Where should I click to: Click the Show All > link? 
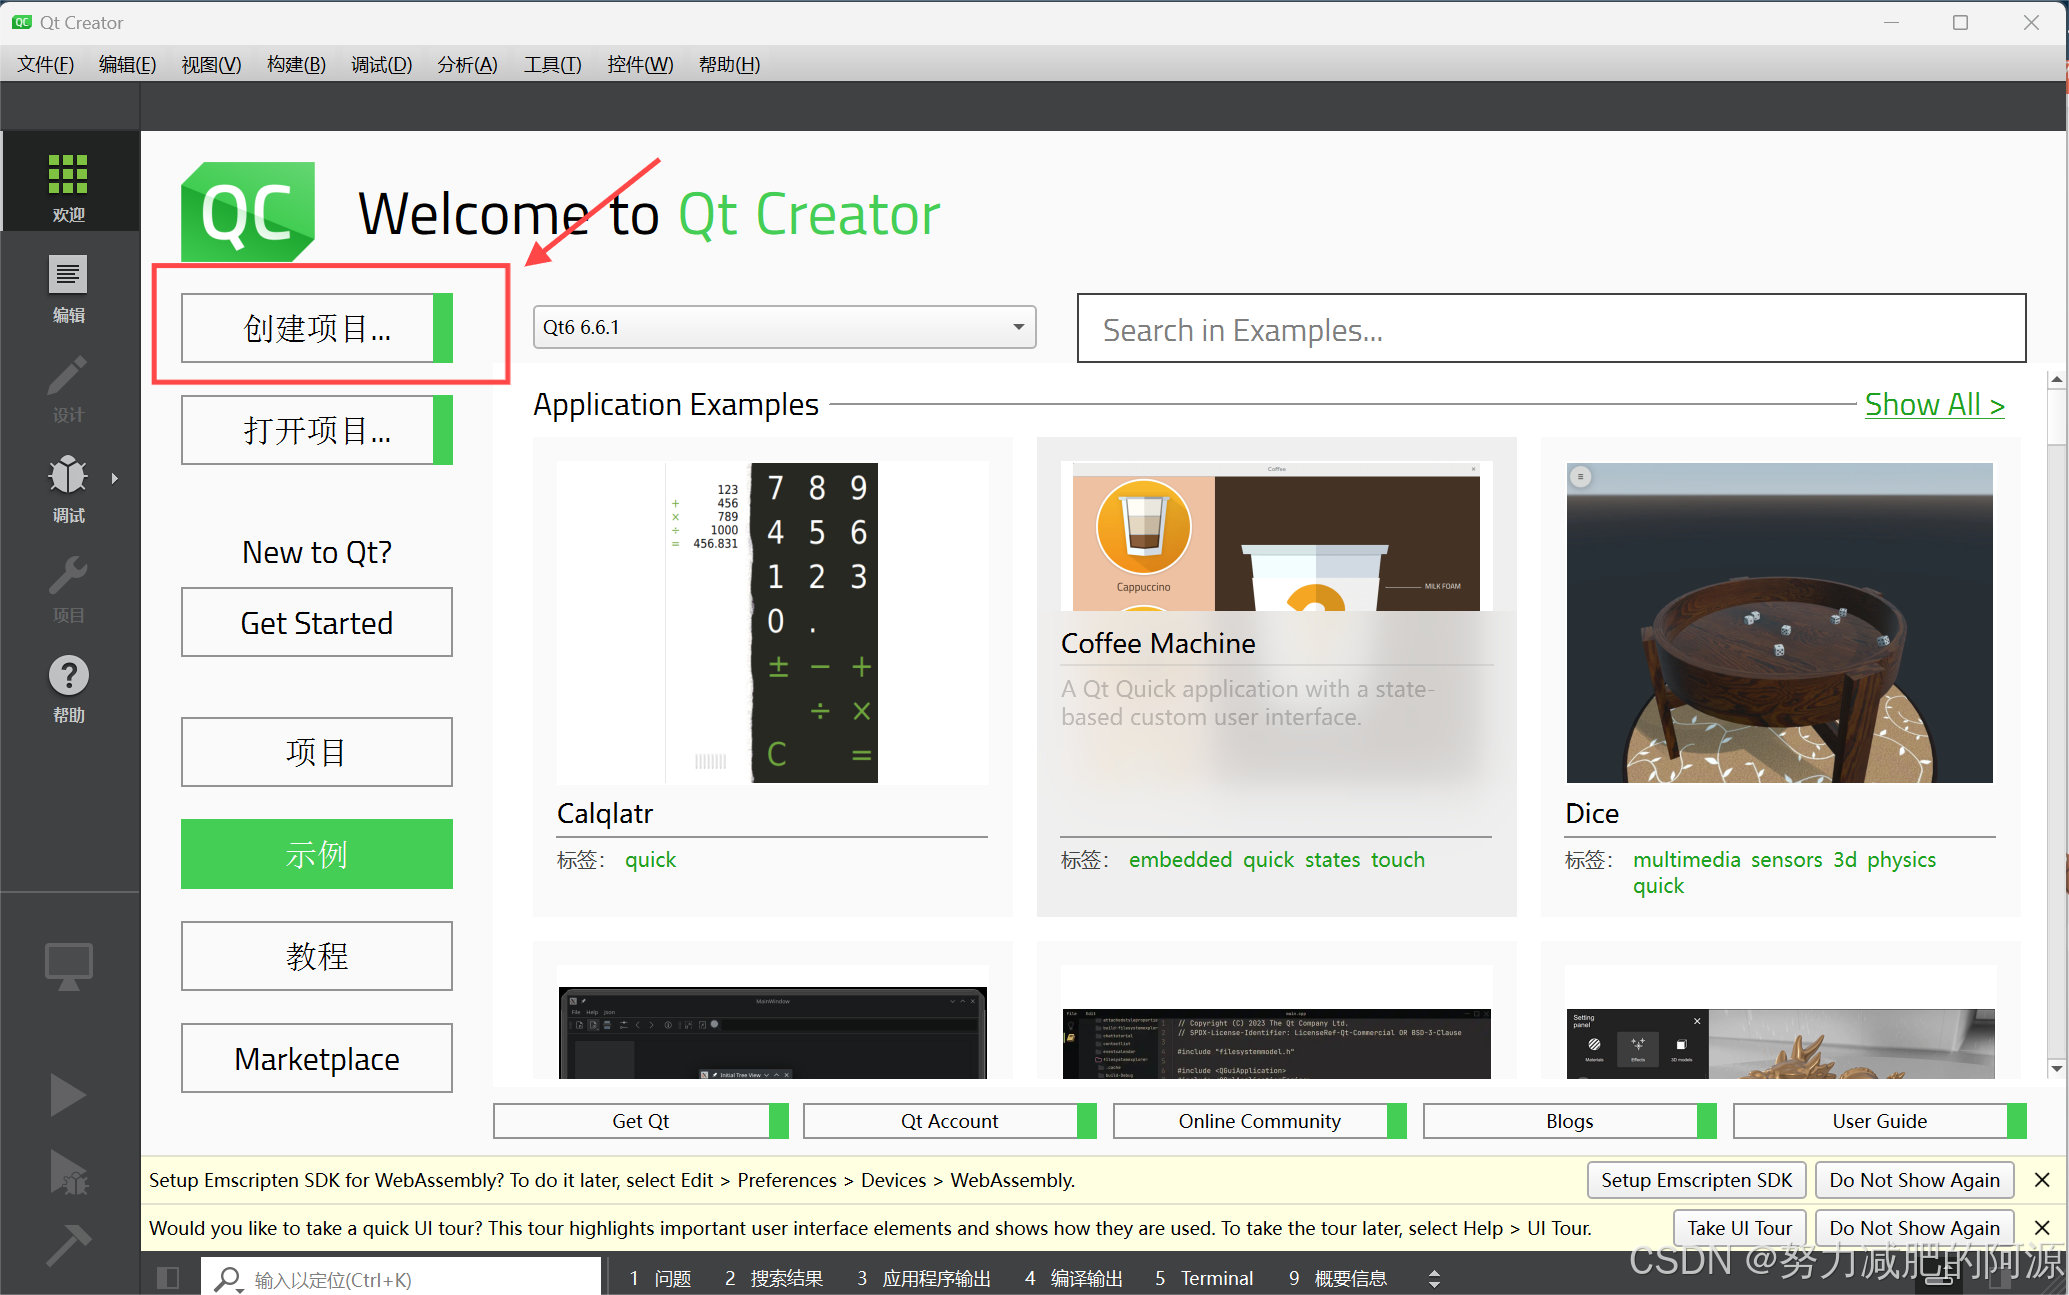coord(1935,404)
